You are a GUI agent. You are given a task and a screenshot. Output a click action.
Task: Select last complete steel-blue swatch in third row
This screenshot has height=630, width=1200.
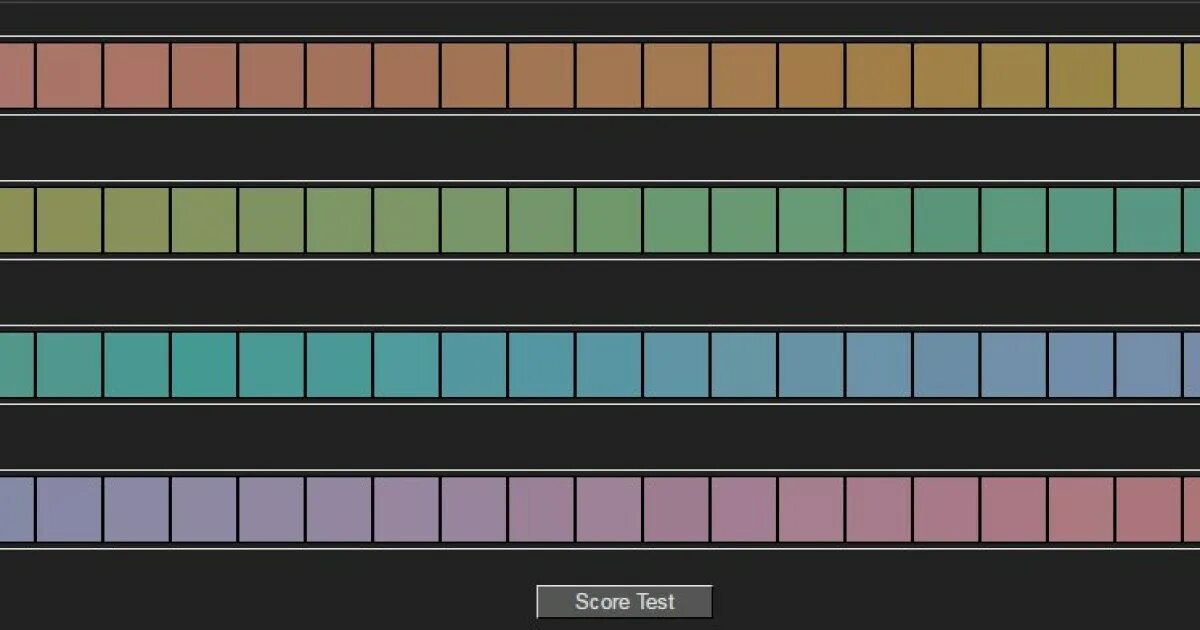(x=1148, y=365)
